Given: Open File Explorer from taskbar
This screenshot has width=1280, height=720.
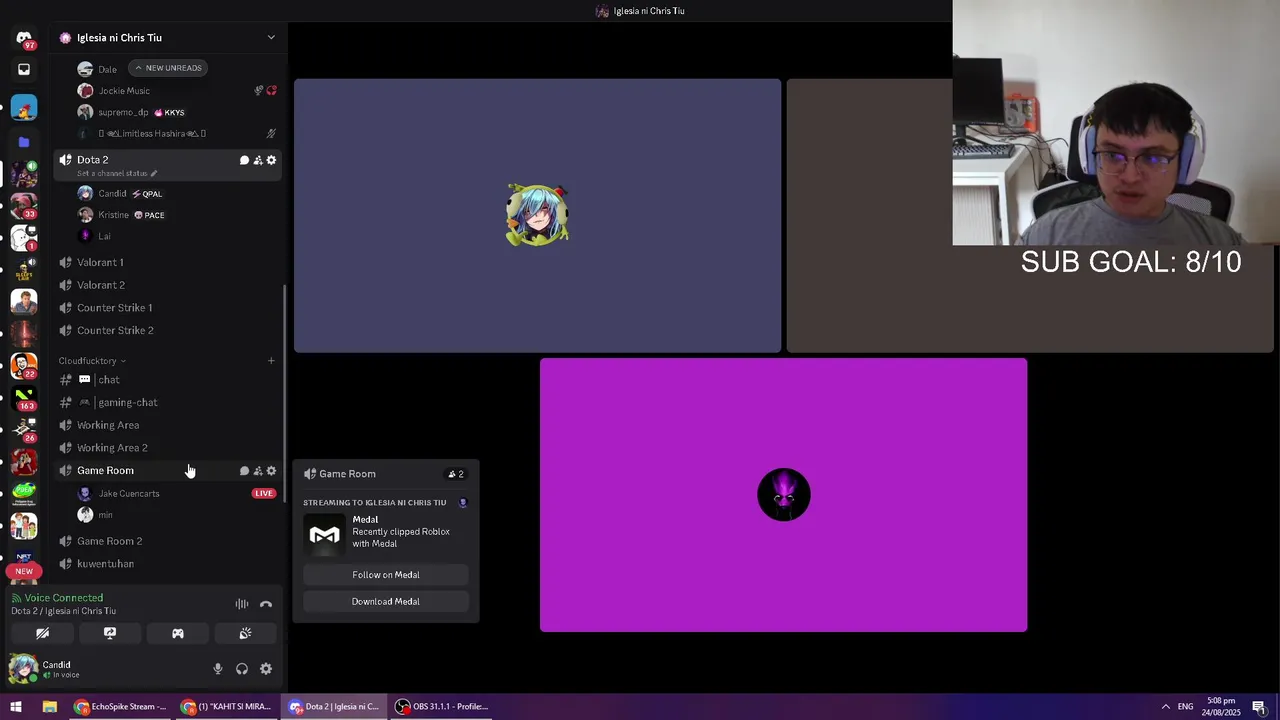Looking at the screenshot, I should (49, 706).
